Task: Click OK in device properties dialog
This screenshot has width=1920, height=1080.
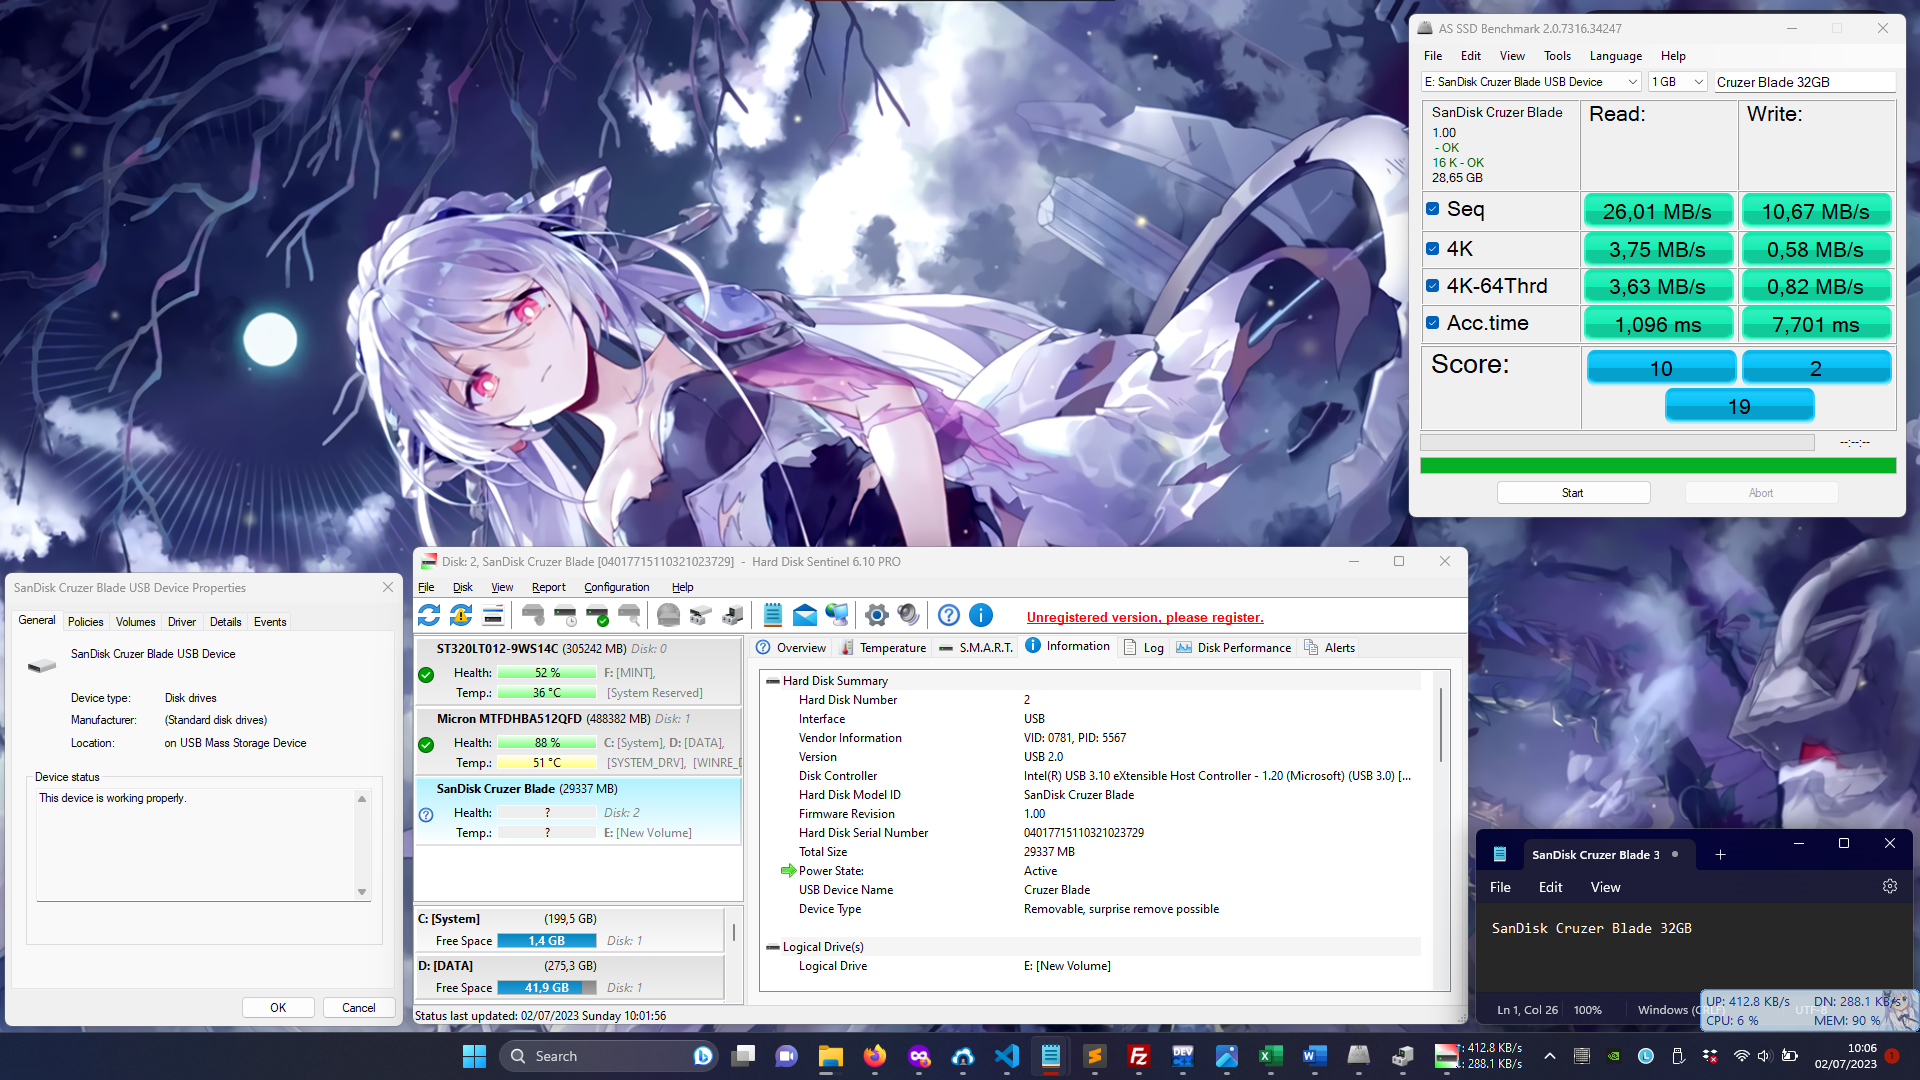Action: coord(278,1008)
